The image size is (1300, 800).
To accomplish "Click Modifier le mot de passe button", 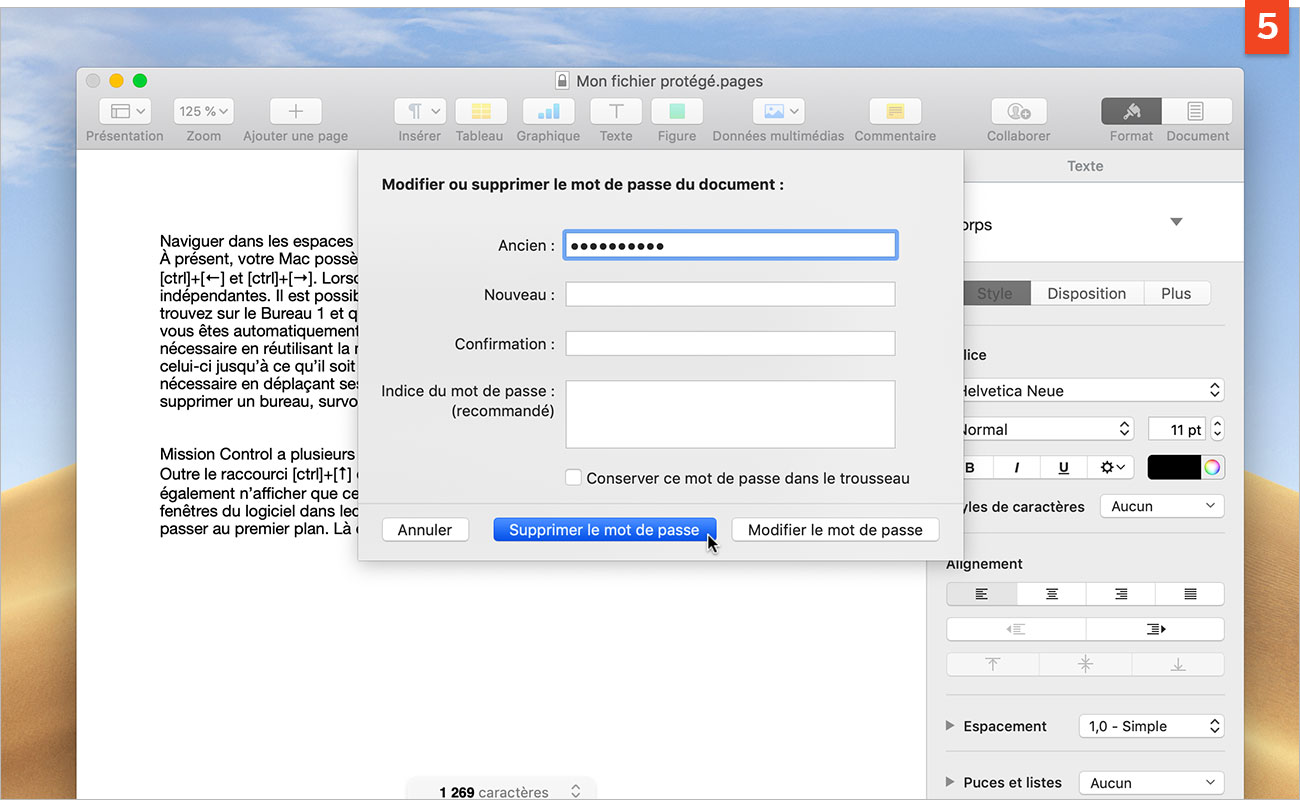I will [835, 530].
